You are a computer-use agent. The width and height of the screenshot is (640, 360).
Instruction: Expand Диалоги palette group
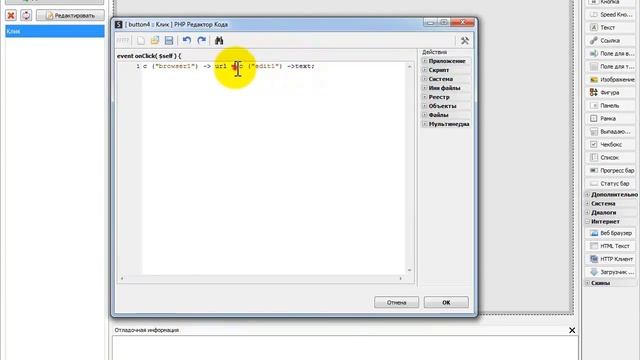point(588,212)
